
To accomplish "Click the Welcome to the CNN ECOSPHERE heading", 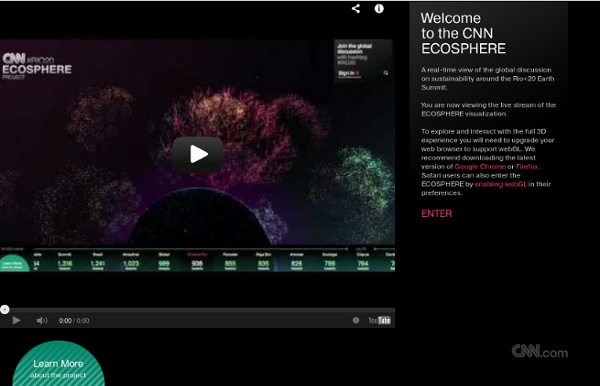I will click(463, 33).
